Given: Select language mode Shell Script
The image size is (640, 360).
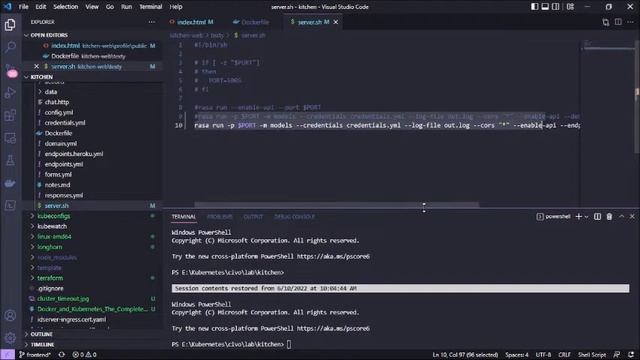Looking at the screenshot, I should tap(592, 355).
